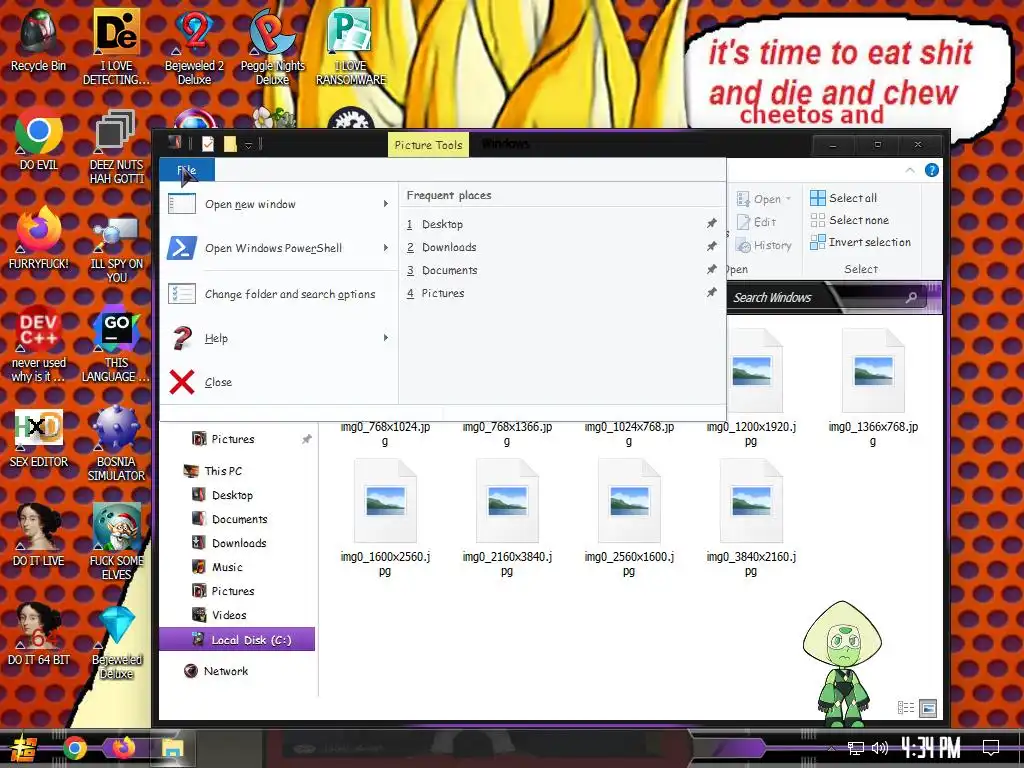This screenshot has width=1024, height=768.
Task: Open Firefox from the taskbar
Action: click(x=123, y=747)
